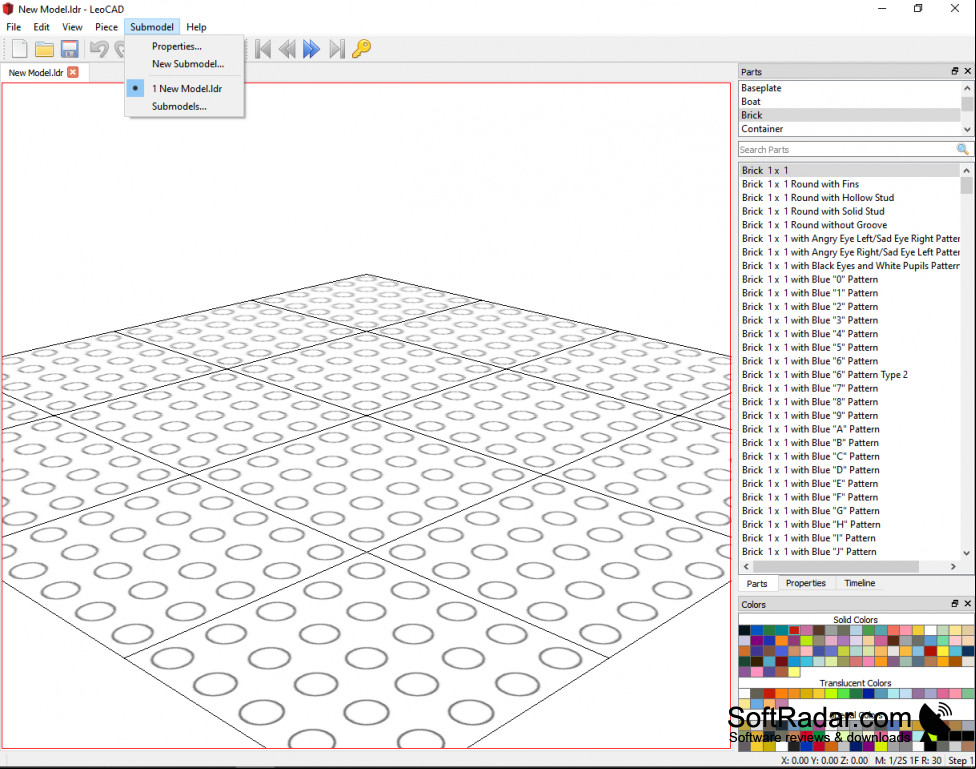The width and height of the screenshot is (976, 769).
Task: Click the X Y Z coordinates status readout
Action: [x=824, y=760]
